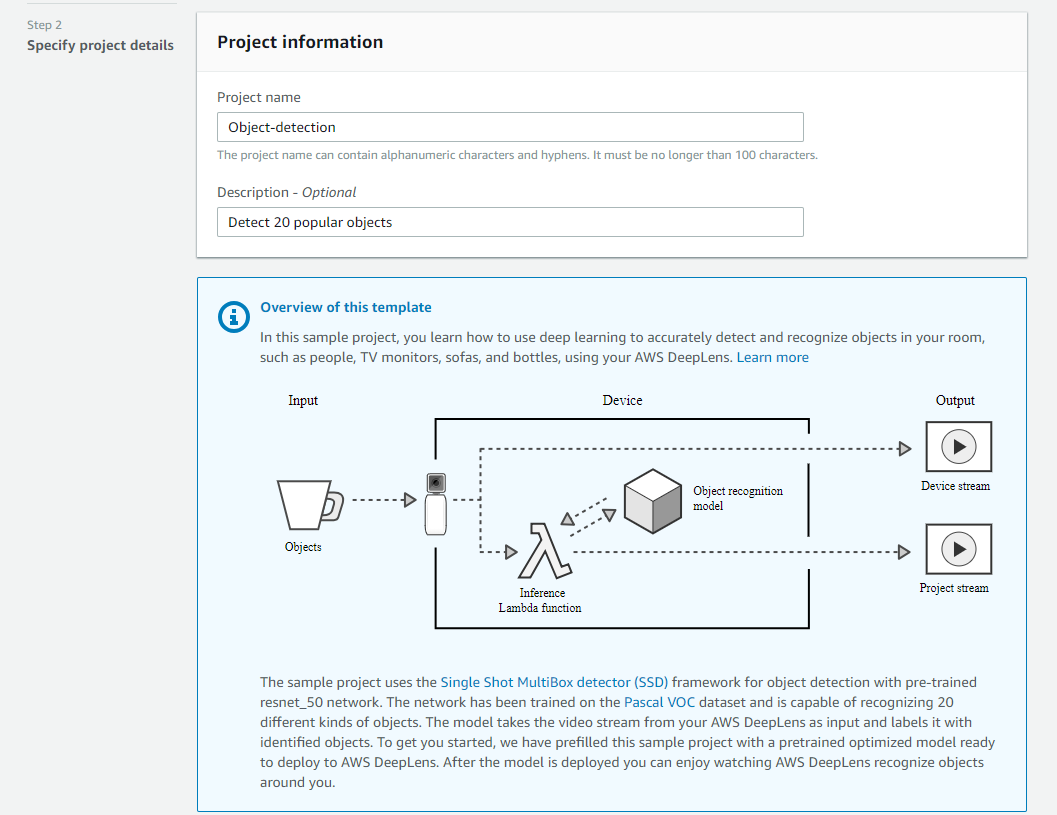Click the Input label in the diagram
The height and width of the screenshot is (815, 1057).
(303, 400)
